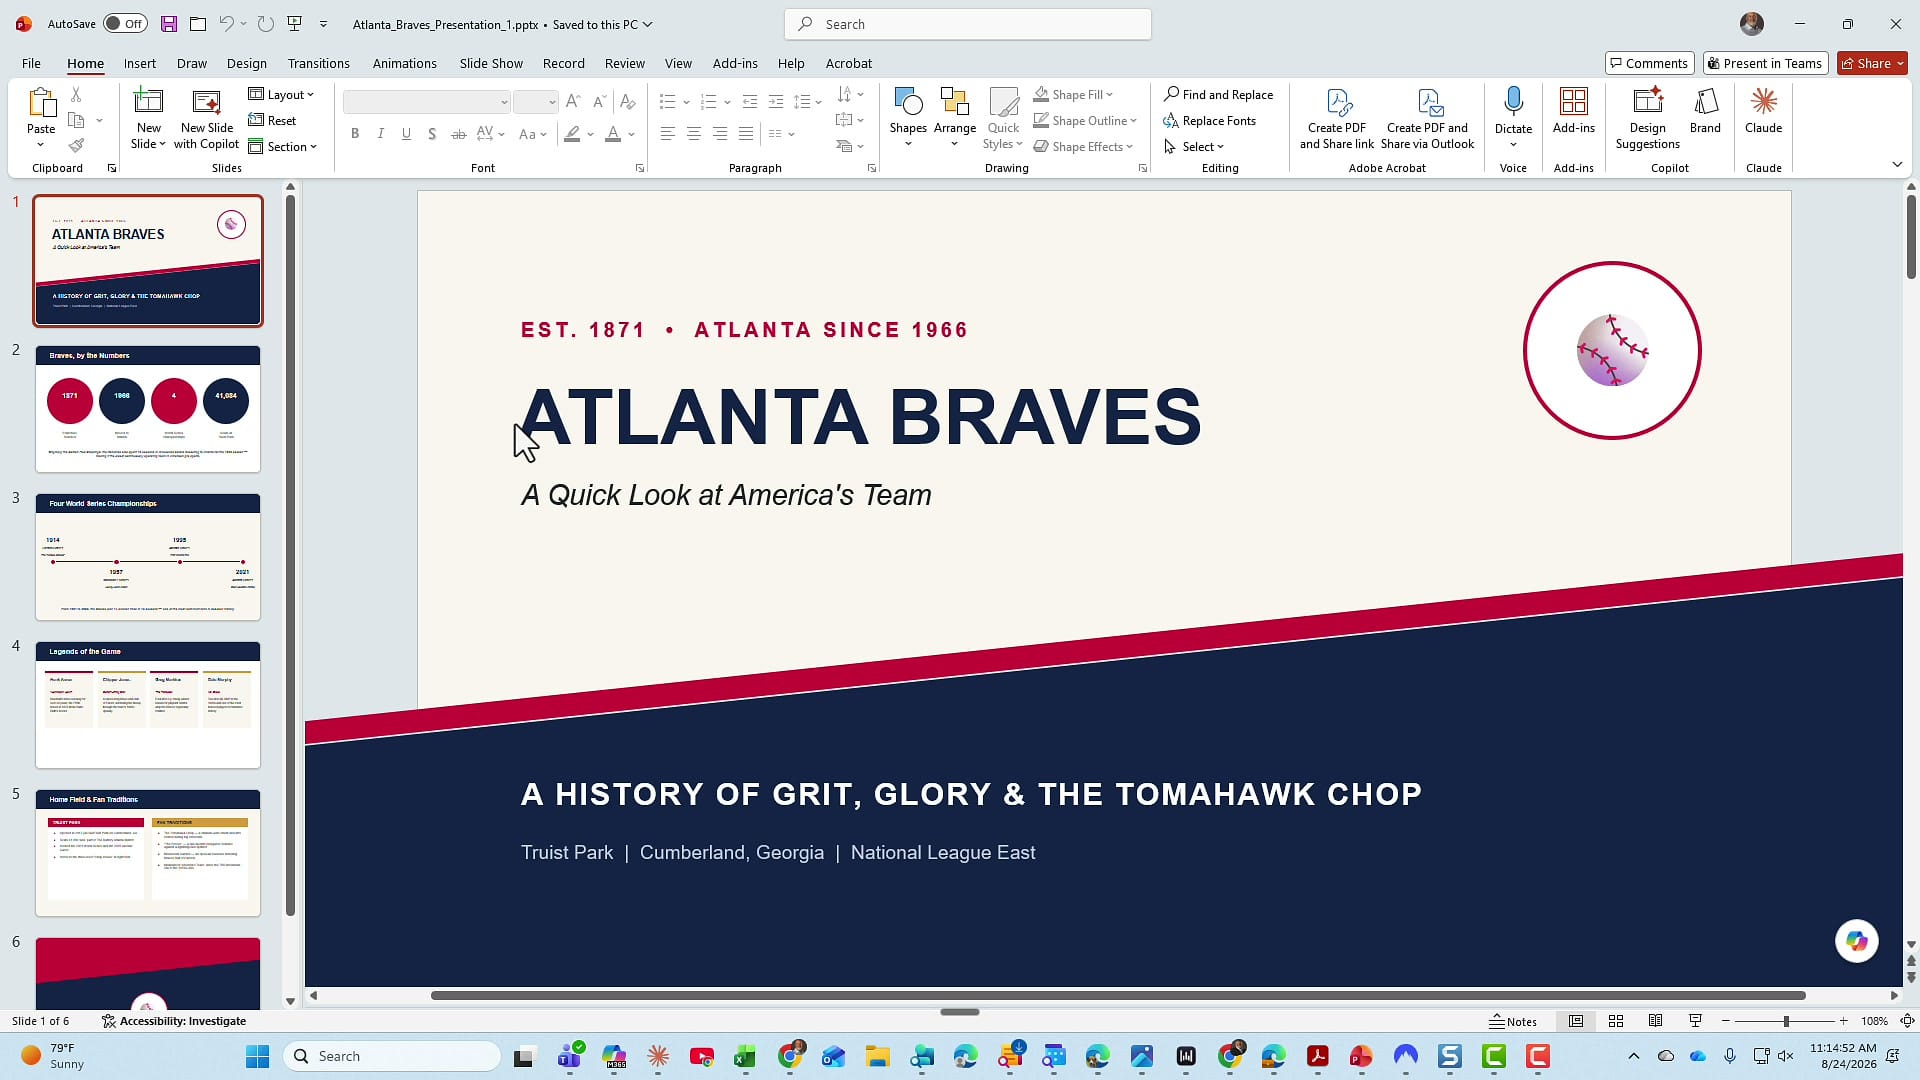Fit slide to current window
1920x1080 pixels.
coord(1907,1021)
